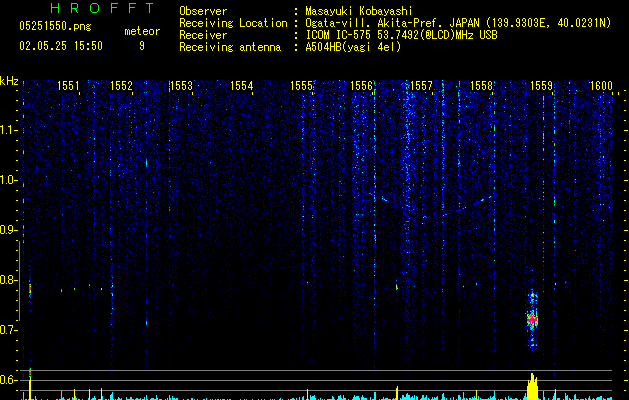The image size is (629, 400).
Task: Click the meteor label
Action: coord(142,31)
